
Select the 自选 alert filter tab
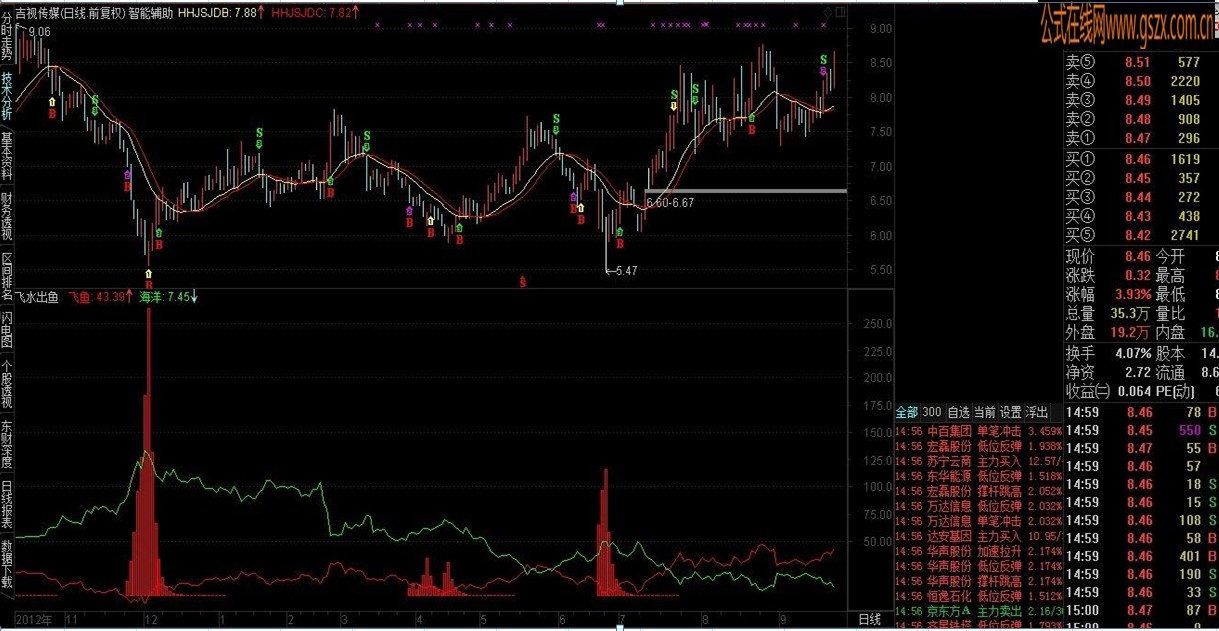coord(958,412)
